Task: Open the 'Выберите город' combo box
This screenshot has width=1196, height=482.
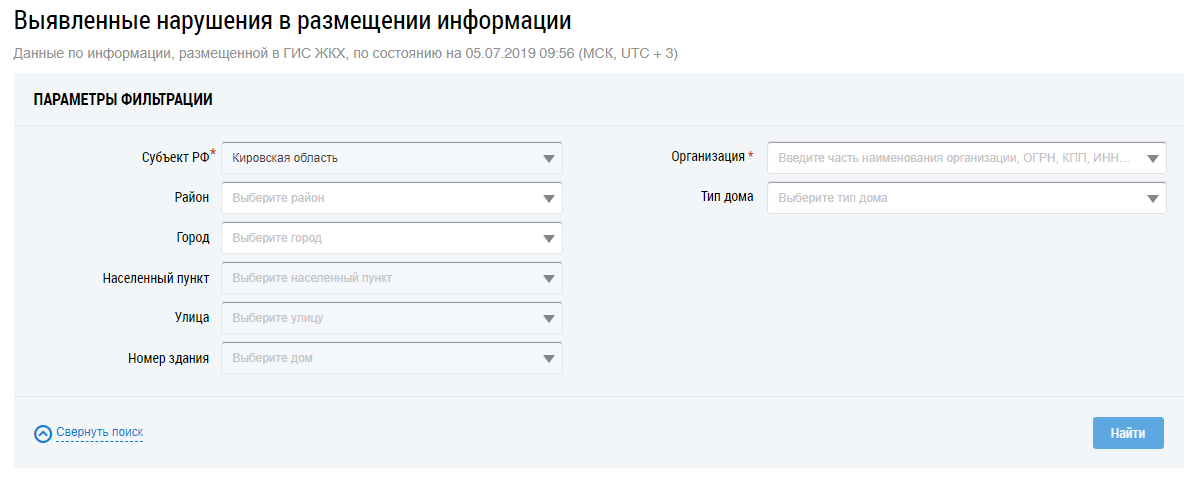Action: point(380,238)
